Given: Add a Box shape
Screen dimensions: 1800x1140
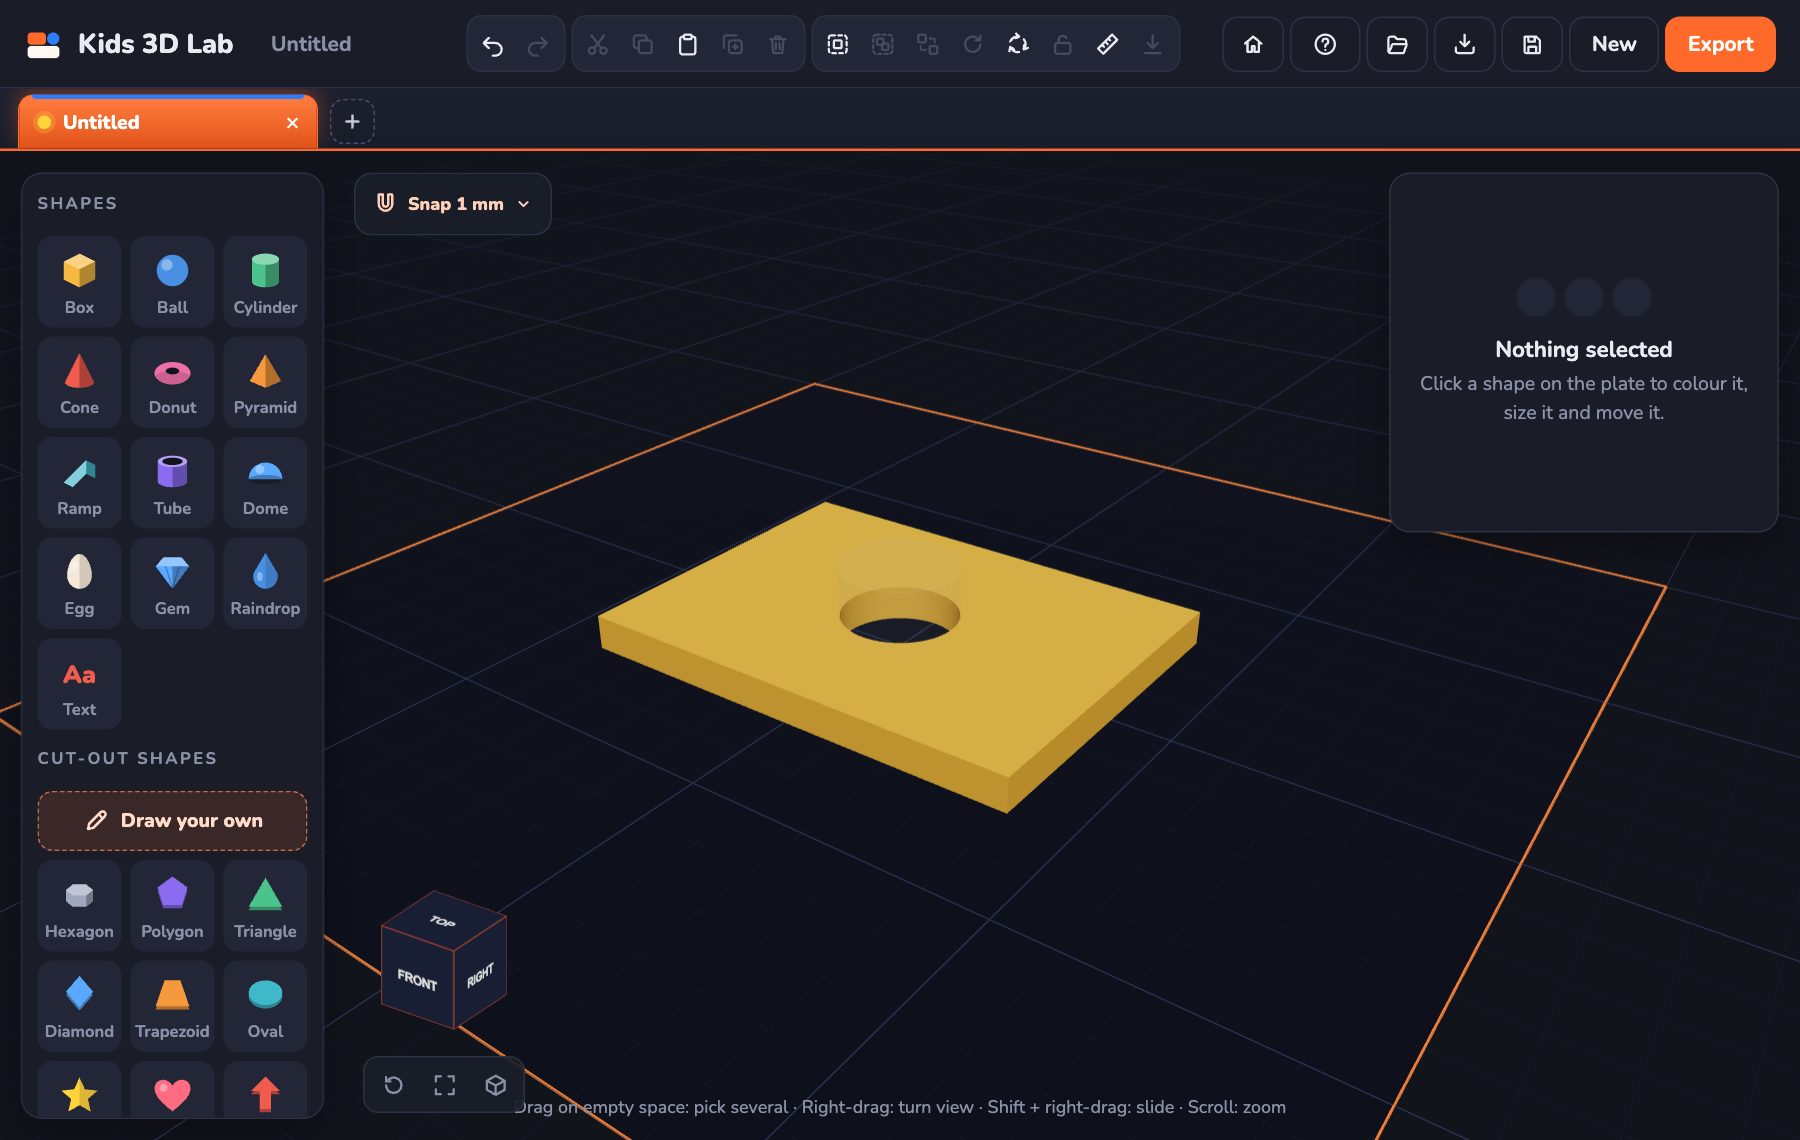Looking at the screenshot, I should coord(79,282).
